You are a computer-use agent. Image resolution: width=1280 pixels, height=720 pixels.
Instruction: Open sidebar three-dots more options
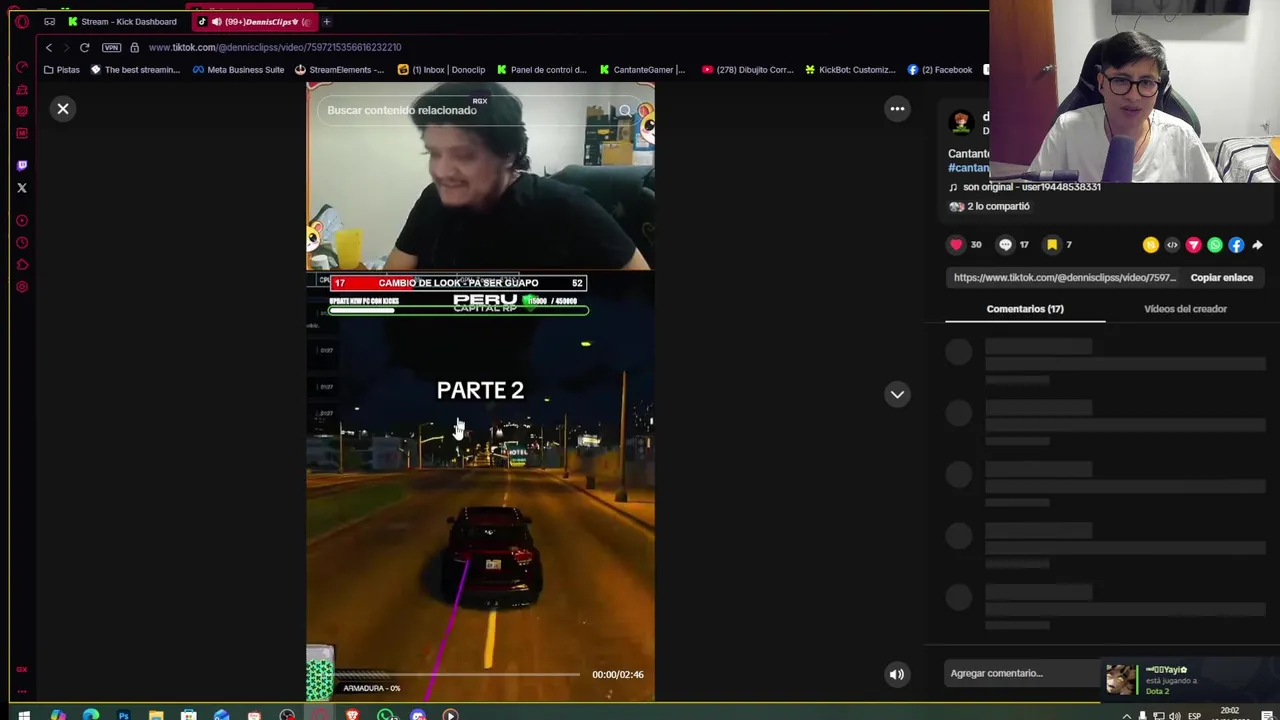[22, 690]
